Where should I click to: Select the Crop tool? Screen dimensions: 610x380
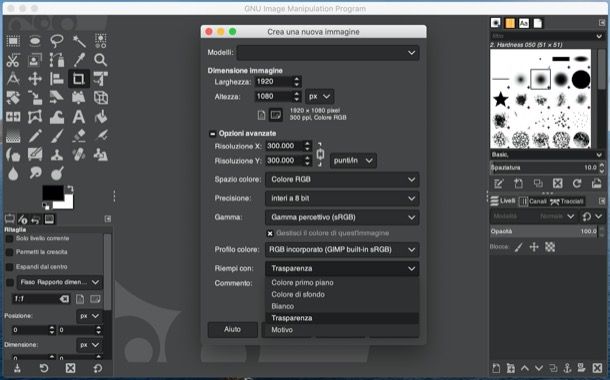[79, 79]
